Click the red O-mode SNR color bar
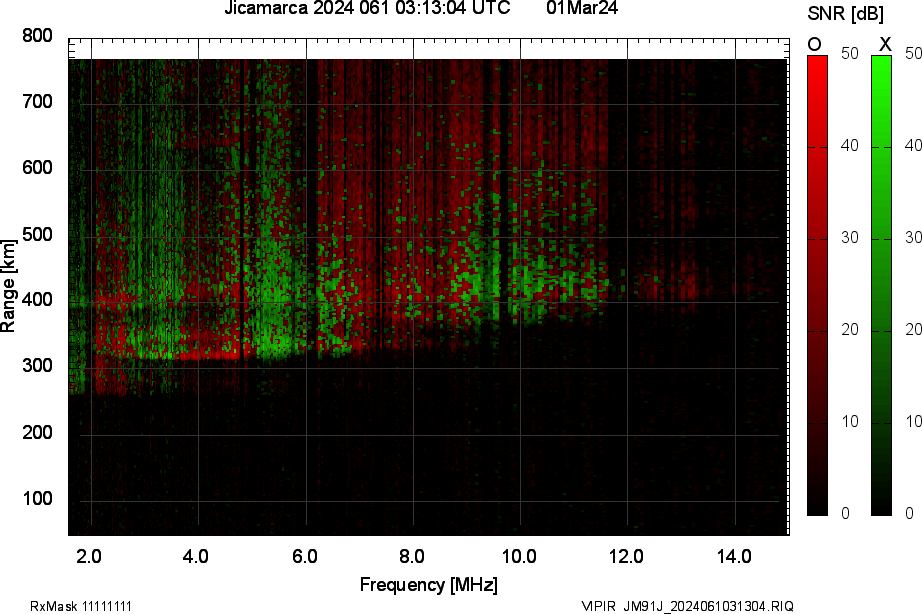This screenshot has height=614, width=922. (x=817, y=285)
